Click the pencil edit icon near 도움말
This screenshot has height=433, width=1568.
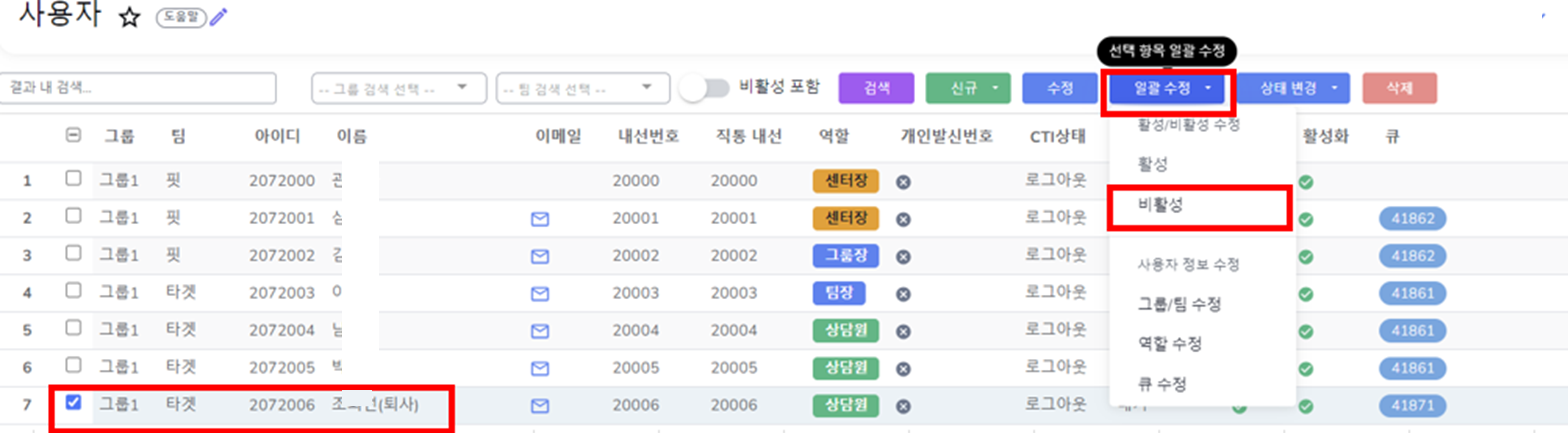(x=218, y=17)
